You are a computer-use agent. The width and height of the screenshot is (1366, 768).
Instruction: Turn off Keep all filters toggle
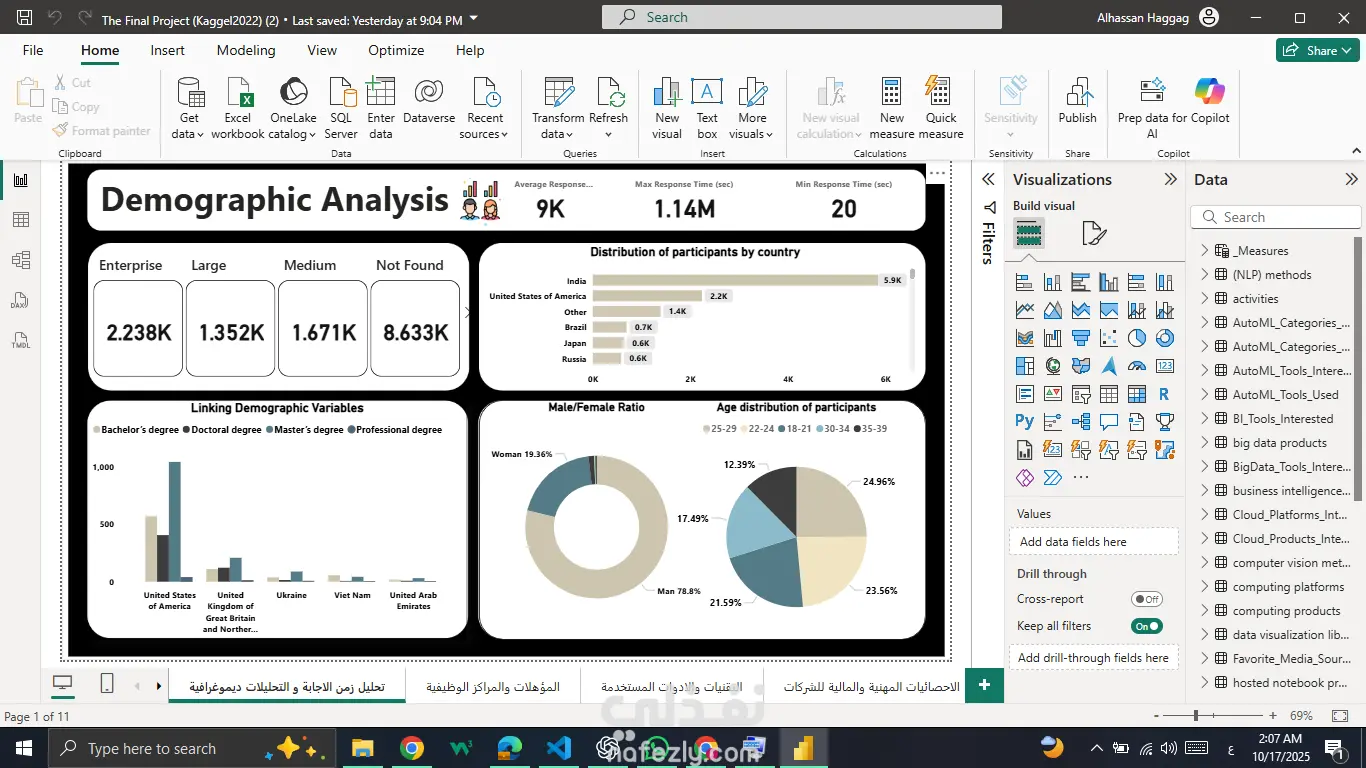1146,626
